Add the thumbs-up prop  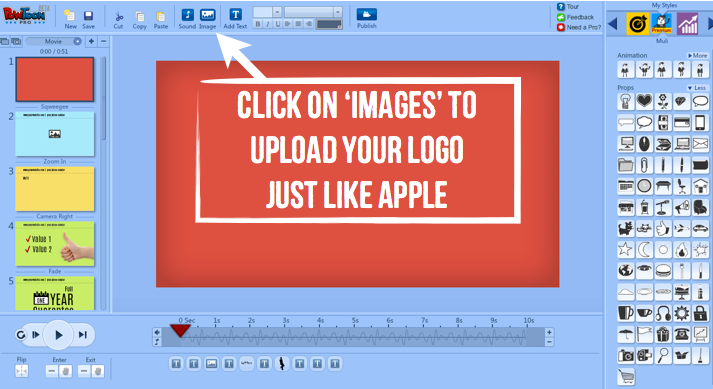[x=663, y=228]
